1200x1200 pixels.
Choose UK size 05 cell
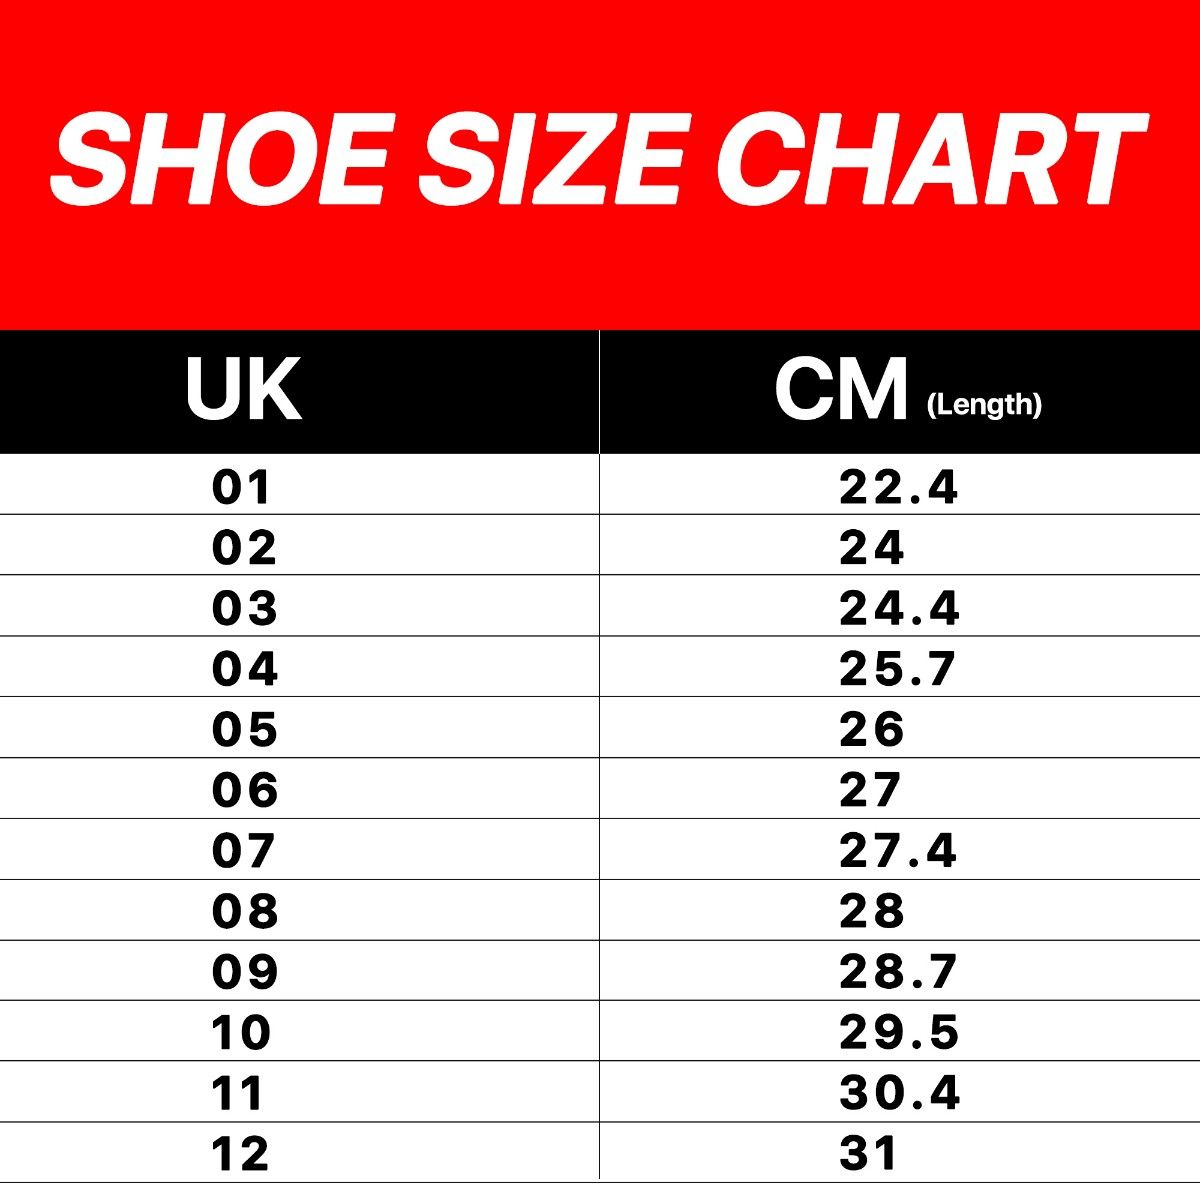[244, 730]
